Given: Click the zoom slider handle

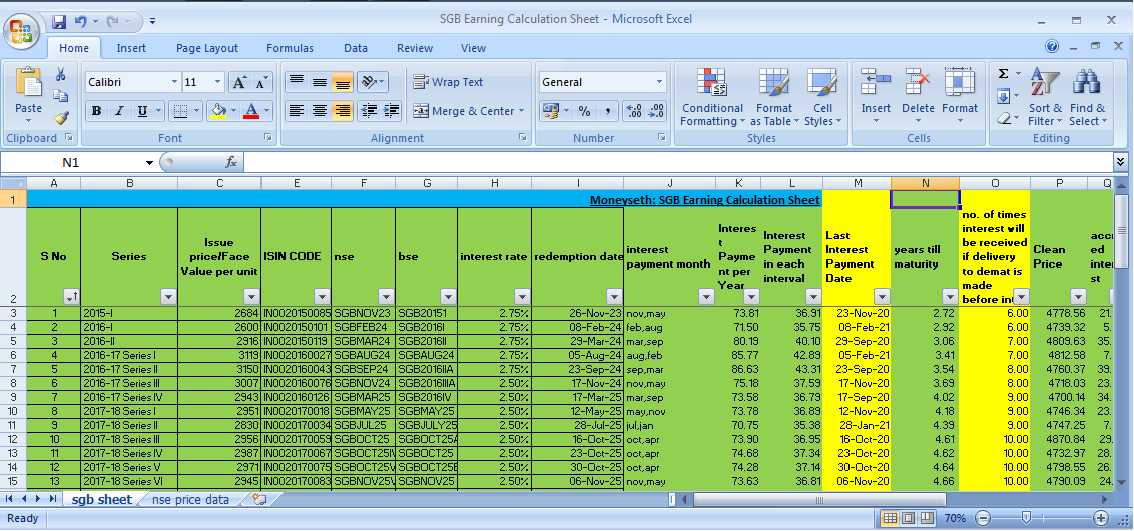Looking at the screenshot, I should pos(1026,517).
